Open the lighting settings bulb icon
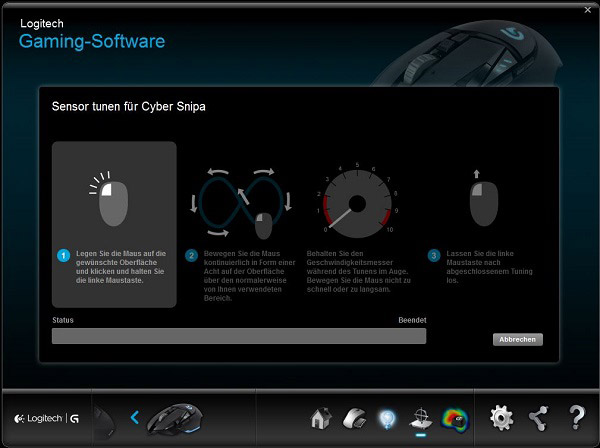 point(387,419)
